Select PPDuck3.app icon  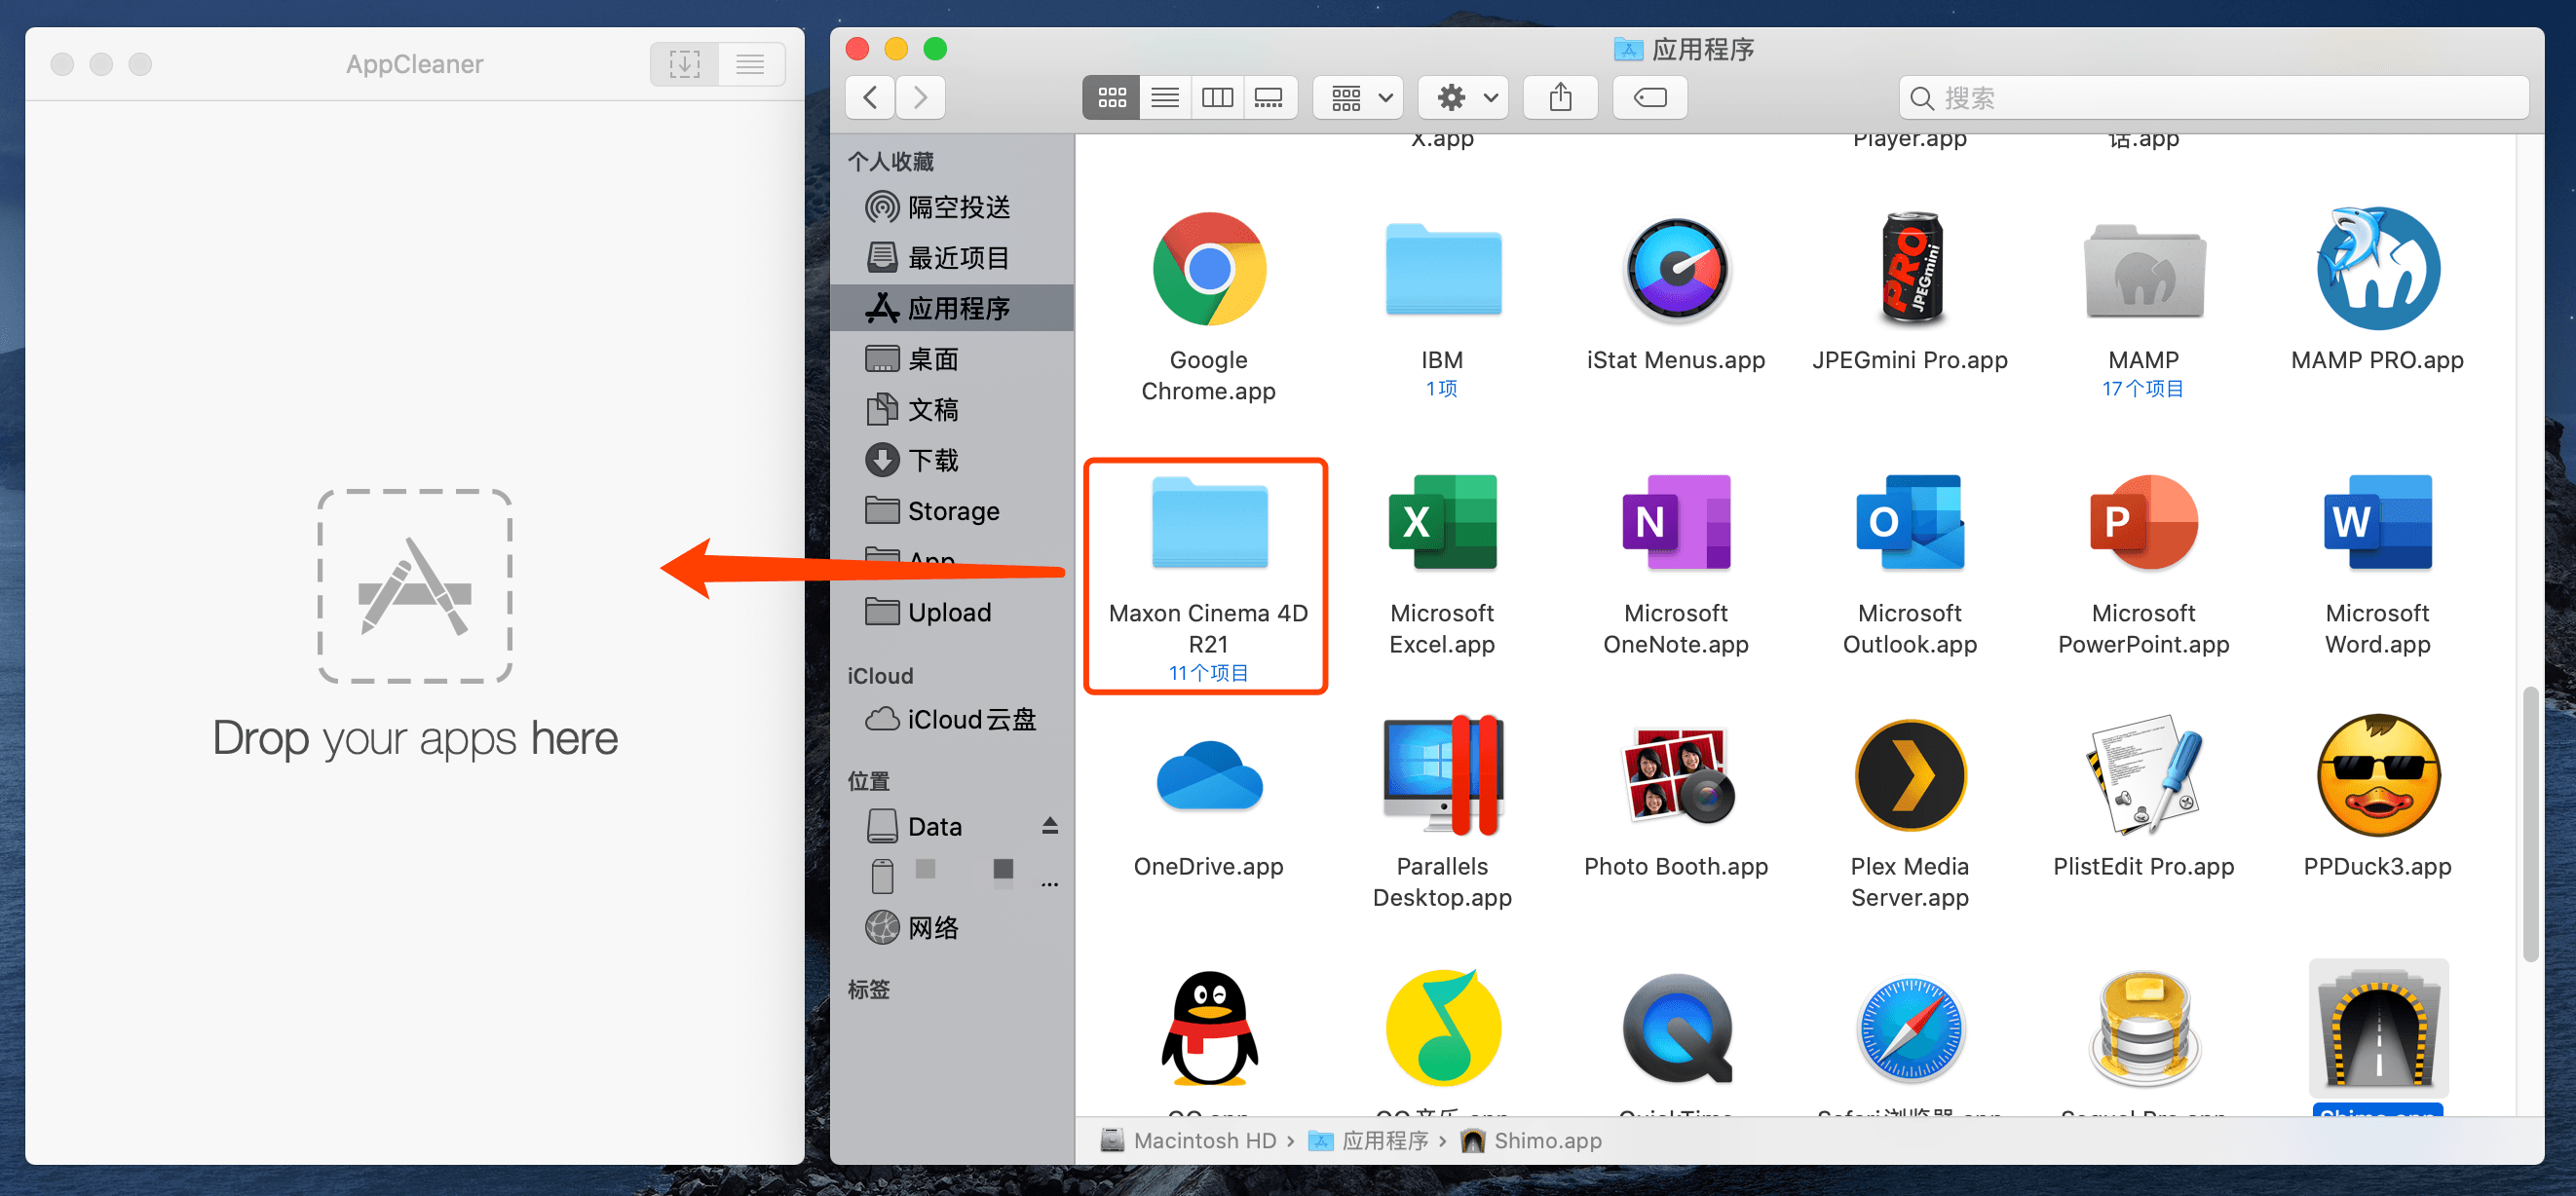2377,775
